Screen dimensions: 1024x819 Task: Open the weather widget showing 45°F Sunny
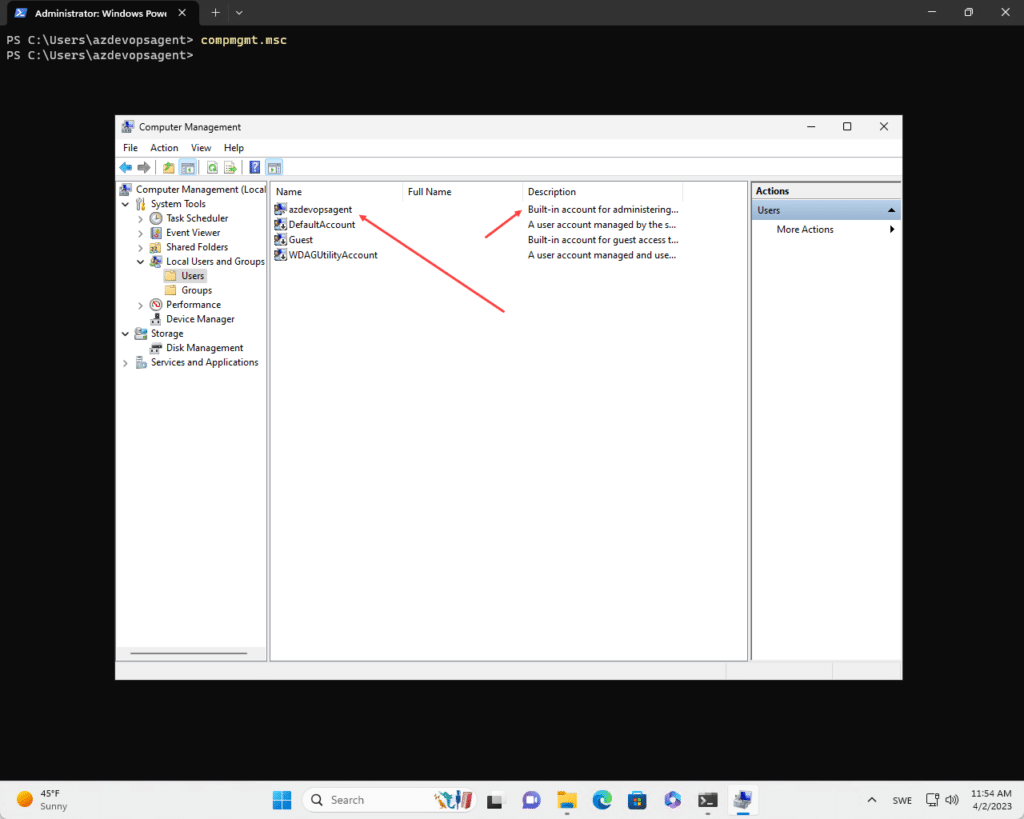[42, 799]
